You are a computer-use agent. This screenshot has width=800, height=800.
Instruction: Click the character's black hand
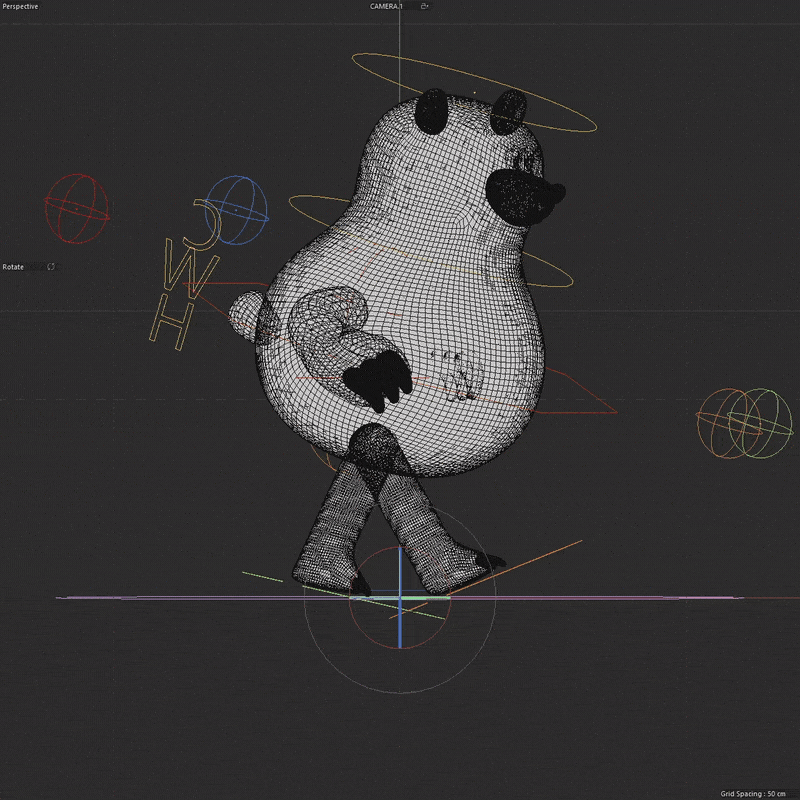(378, 380)
